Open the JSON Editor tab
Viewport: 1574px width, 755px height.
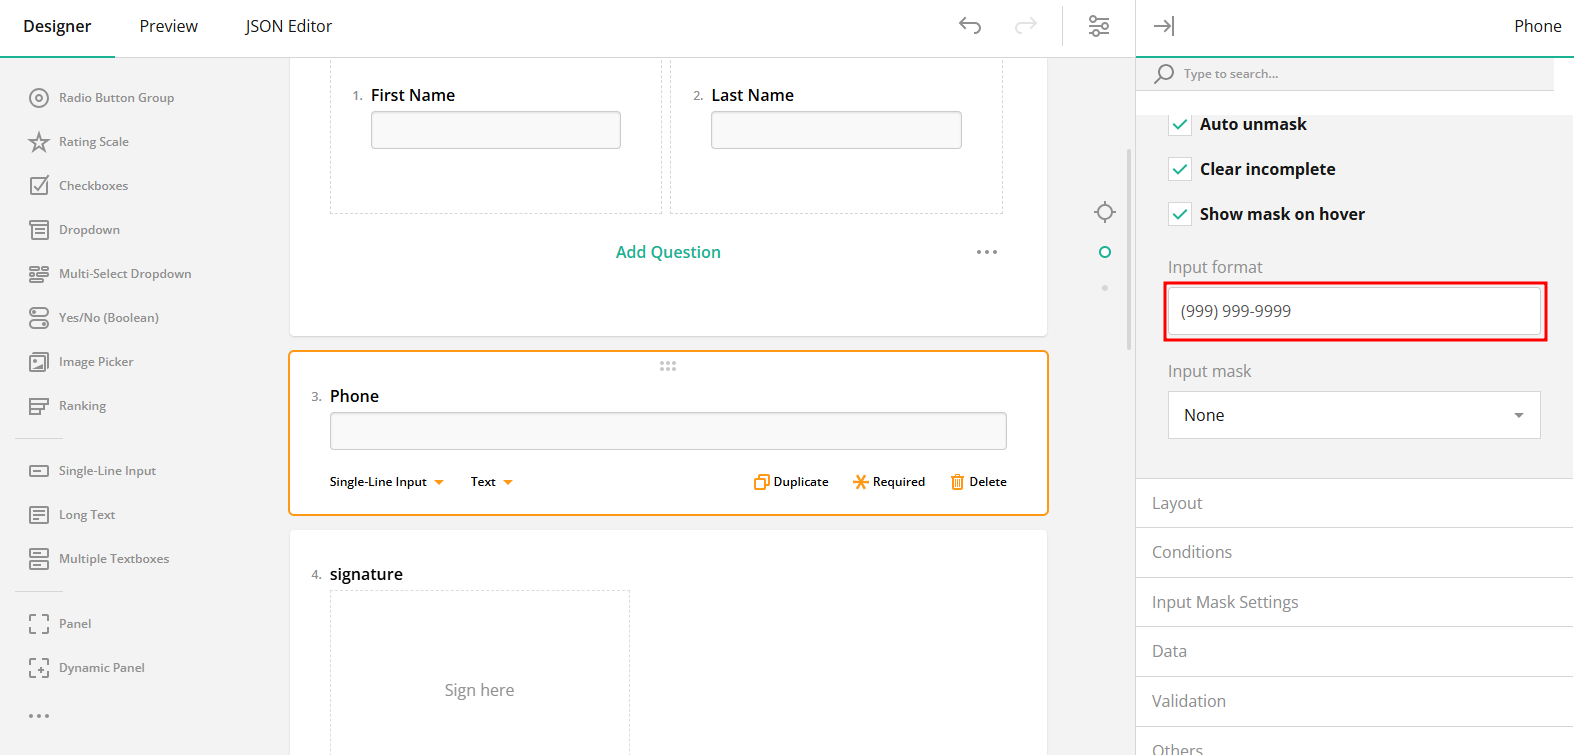coord(288,26)
